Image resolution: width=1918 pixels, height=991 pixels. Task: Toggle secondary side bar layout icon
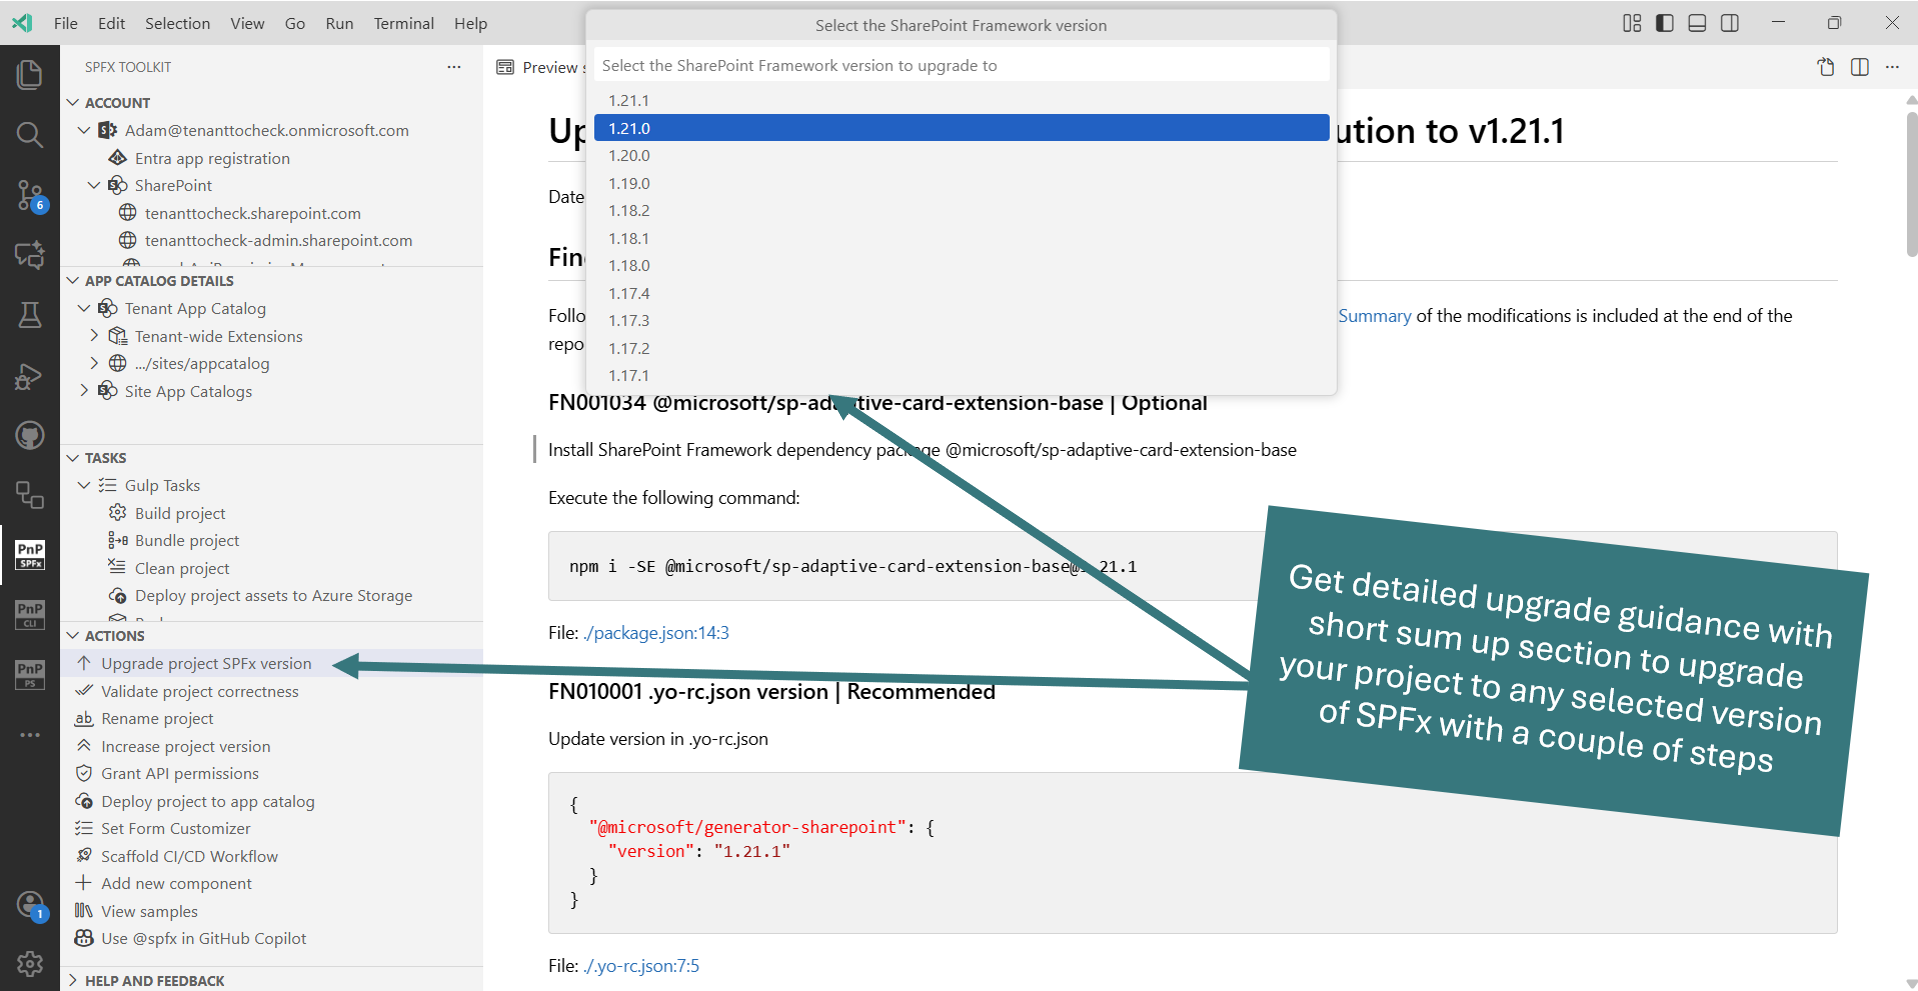(x=1730, y=23)
